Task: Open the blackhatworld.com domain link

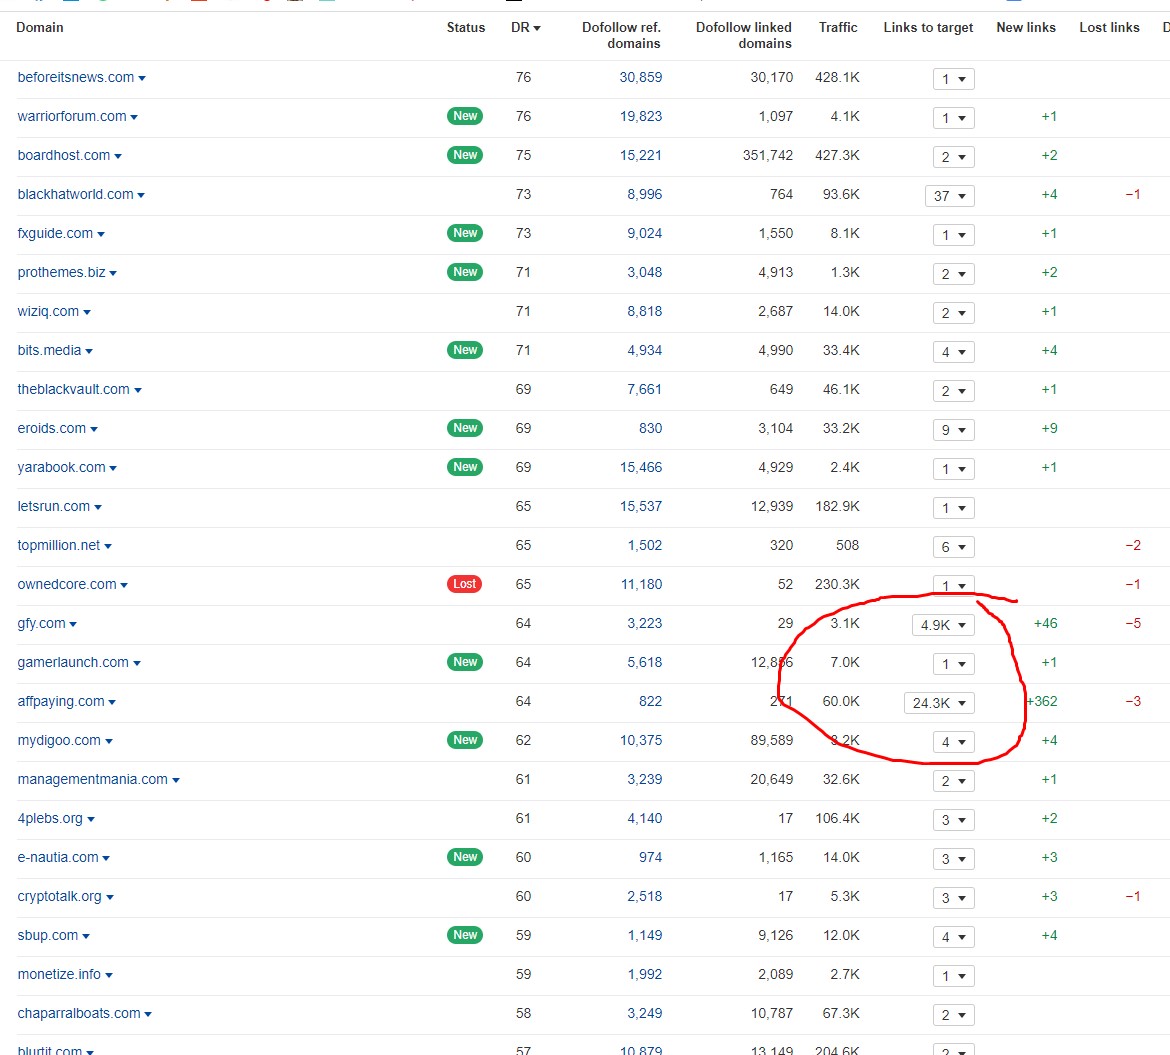Action: pos(75,194)
